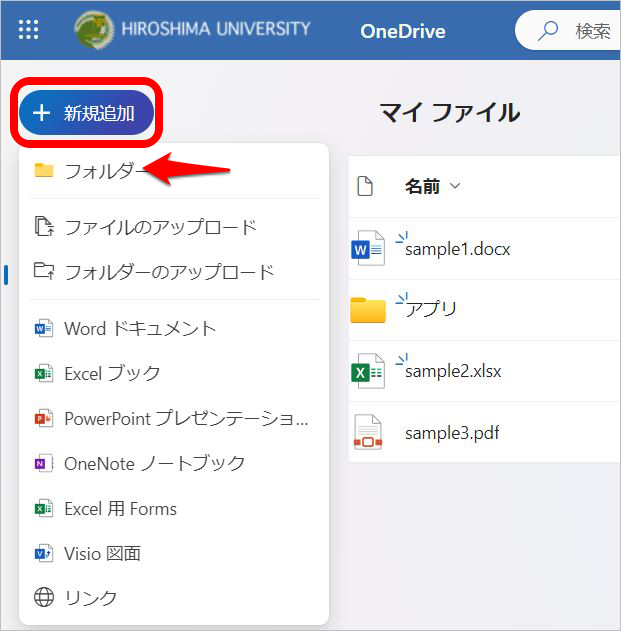Create a new Excel ブック
621x631 pixels.
coord(112,373)
